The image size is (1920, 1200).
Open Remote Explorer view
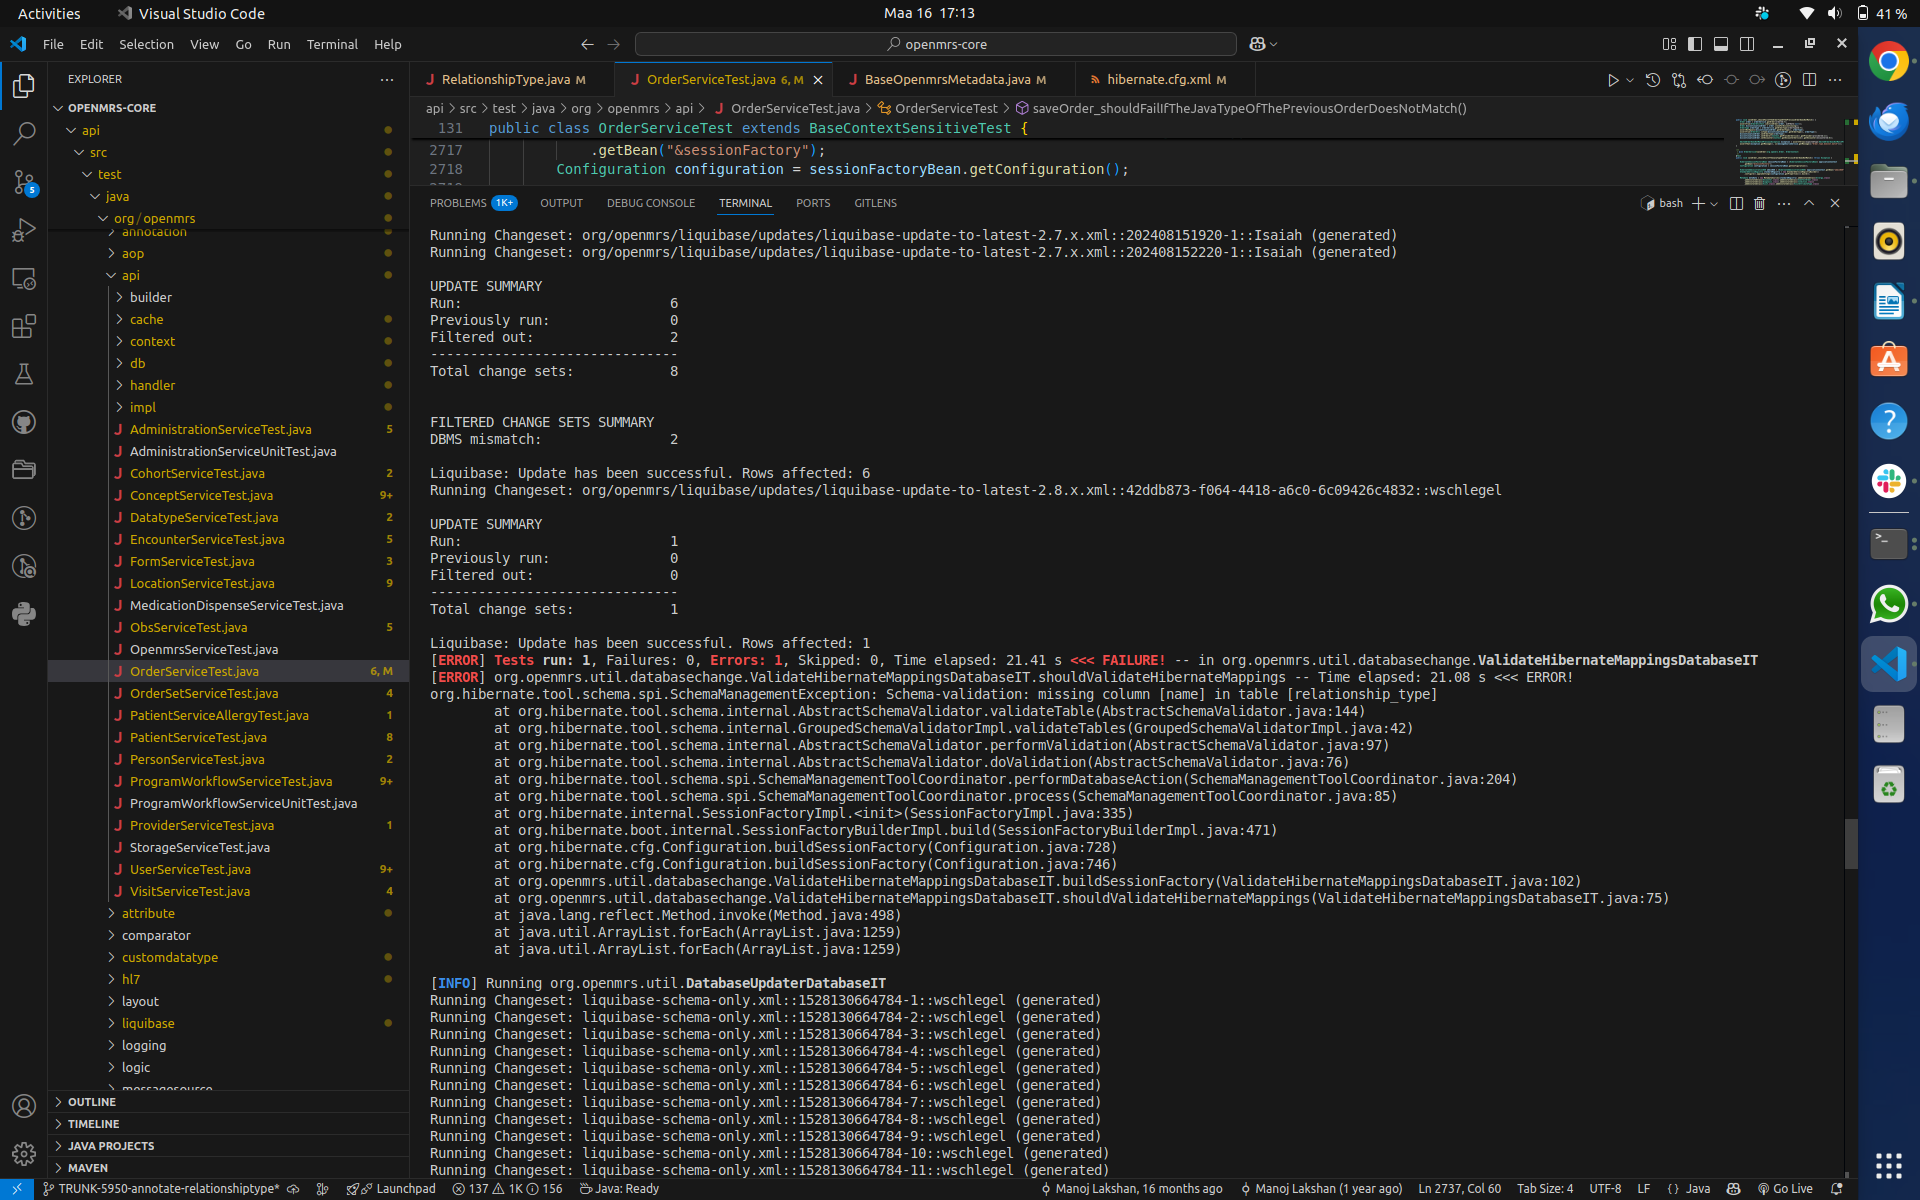[24, 278]
